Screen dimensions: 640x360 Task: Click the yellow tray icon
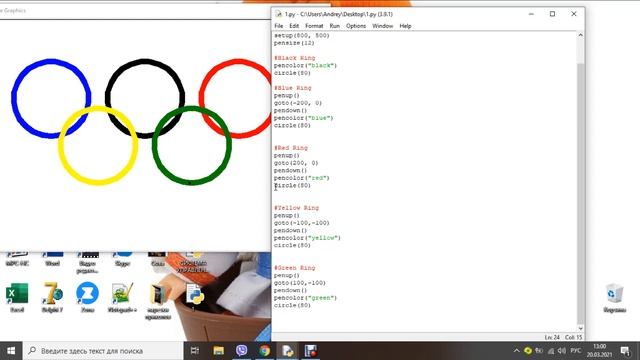point(528,351)
